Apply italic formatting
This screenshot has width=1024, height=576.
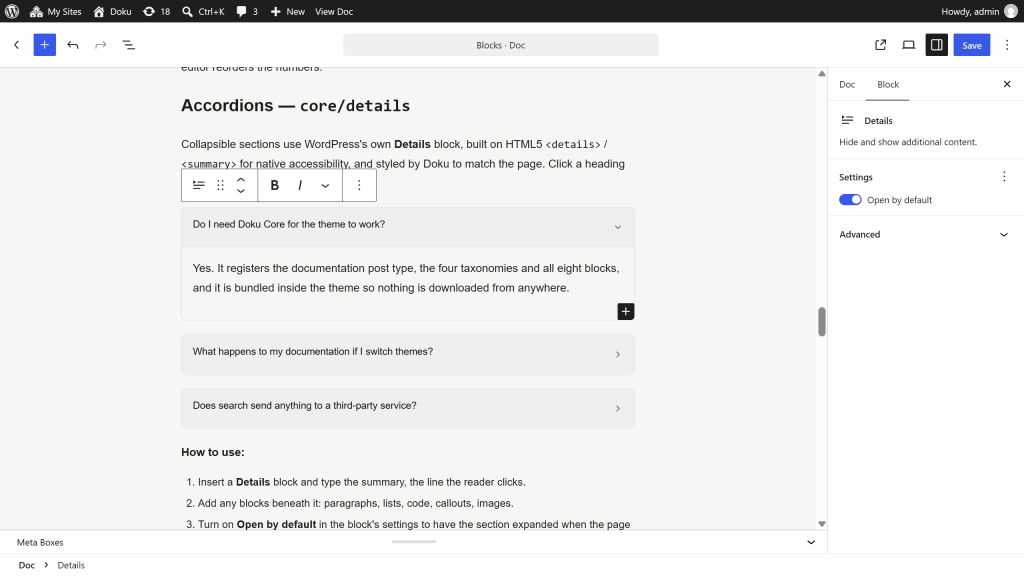click(x=300, y=185)
